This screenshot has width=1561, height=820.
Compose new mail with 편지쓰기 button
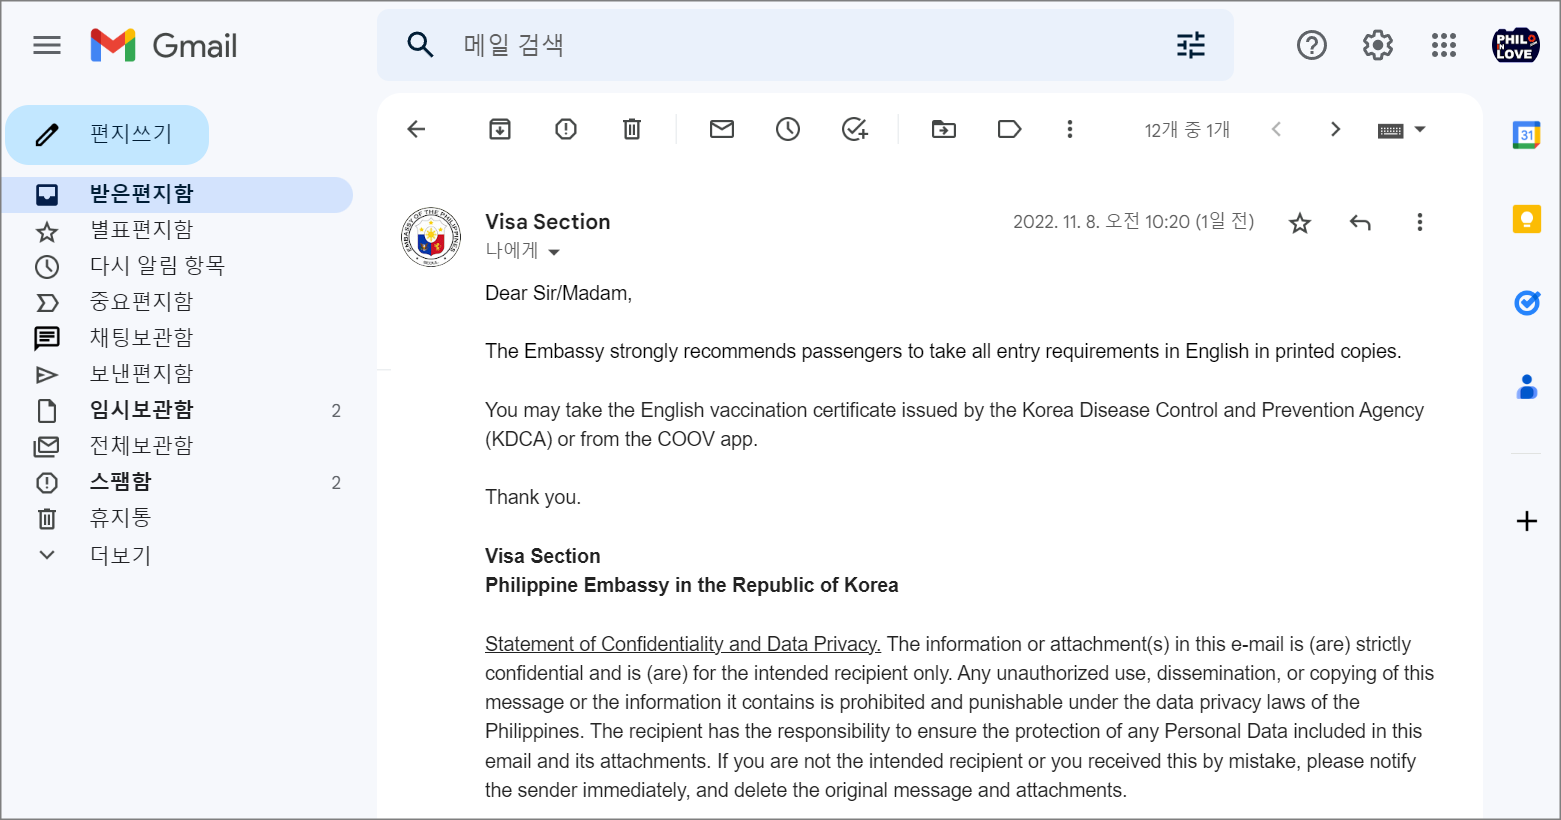[107, 134]
